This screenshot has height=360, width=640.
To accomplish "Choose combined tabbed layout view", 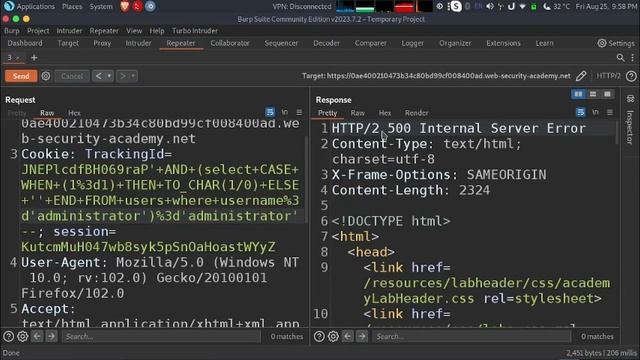I will point(607,94).
